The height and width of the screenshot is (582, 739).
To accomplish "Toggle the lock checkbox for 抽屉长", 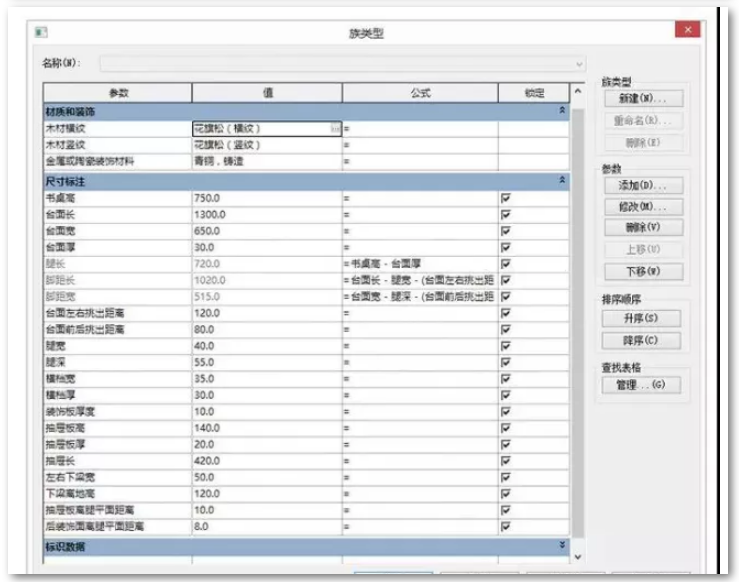I will [506, 461].
